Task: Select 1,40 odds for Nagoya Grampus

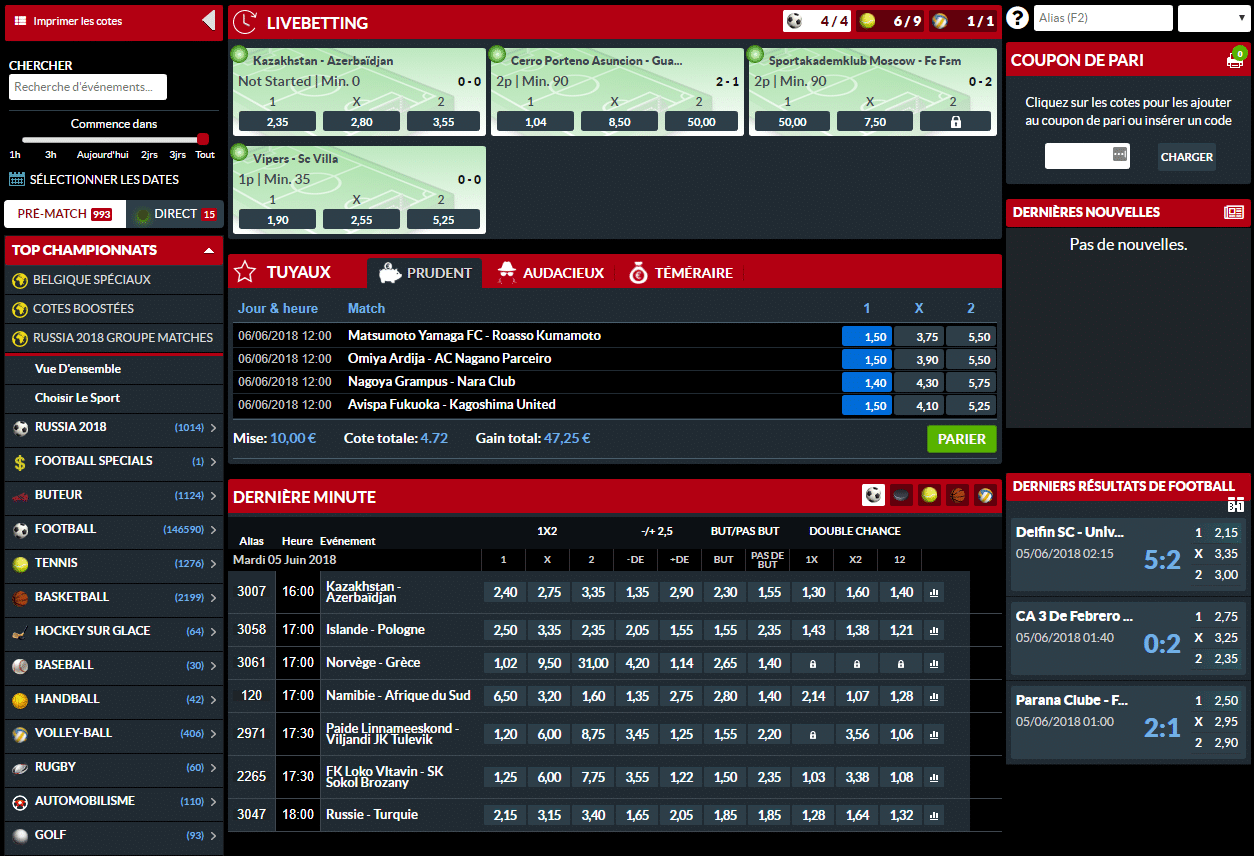Action: coord(866,383)
